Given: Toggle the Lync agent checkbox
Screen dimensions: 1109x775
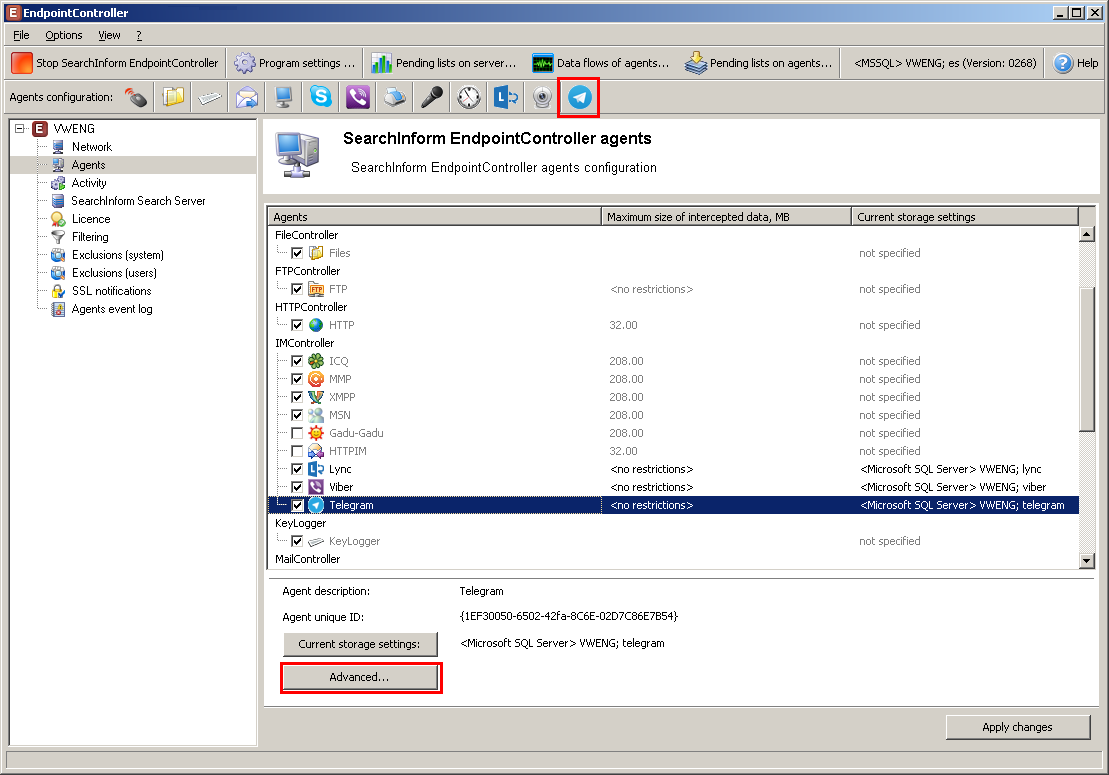Looking at the screenshot, I should [297, 470].
